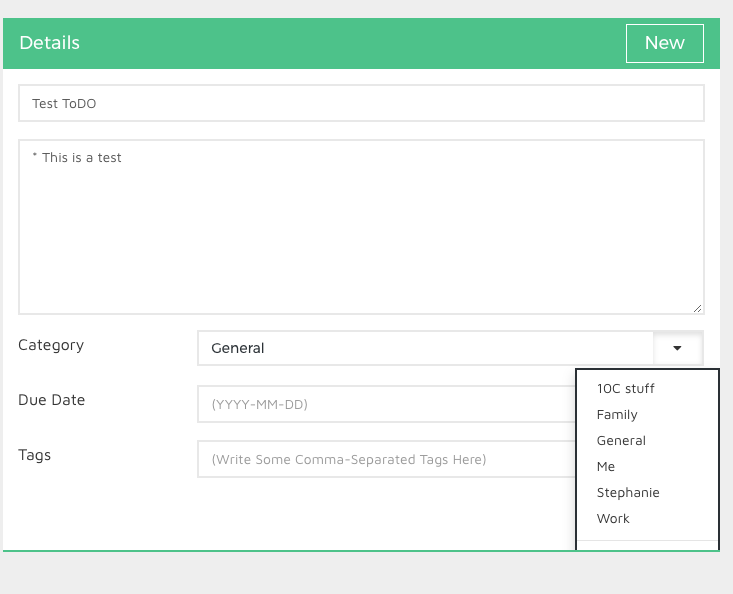The width and height of the screenshot is (733, 594).
Task: Pick General from the dropdown list
Action: click(x=621, y=440)
